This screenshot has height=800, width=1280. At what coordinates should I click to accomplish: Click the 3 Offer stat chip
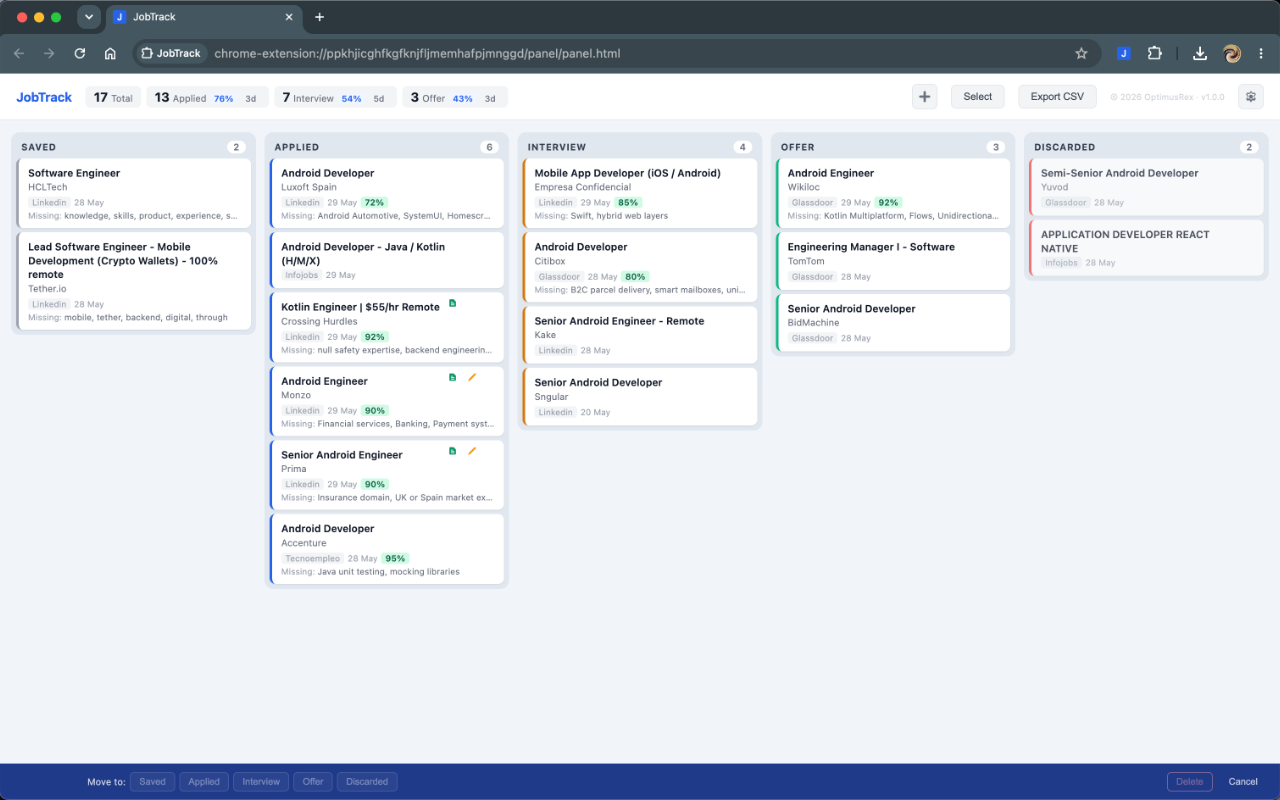click(455, 97)
